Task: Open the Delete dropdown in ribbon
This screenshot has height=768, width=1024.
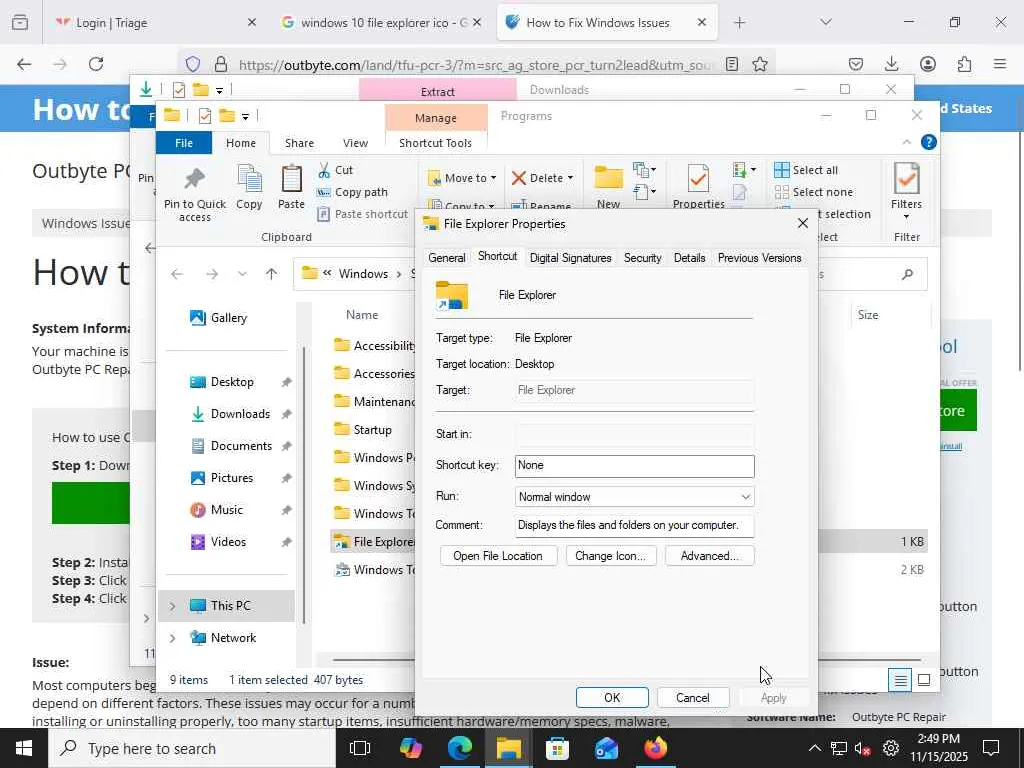Action: [x=543, y=178]
